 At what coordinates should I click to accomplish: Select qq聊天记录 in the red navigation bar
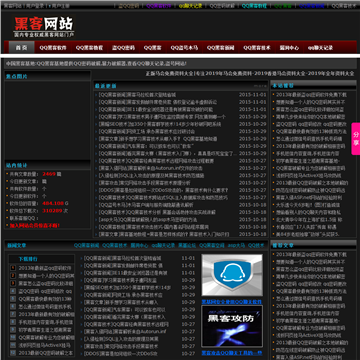point(320,48)
